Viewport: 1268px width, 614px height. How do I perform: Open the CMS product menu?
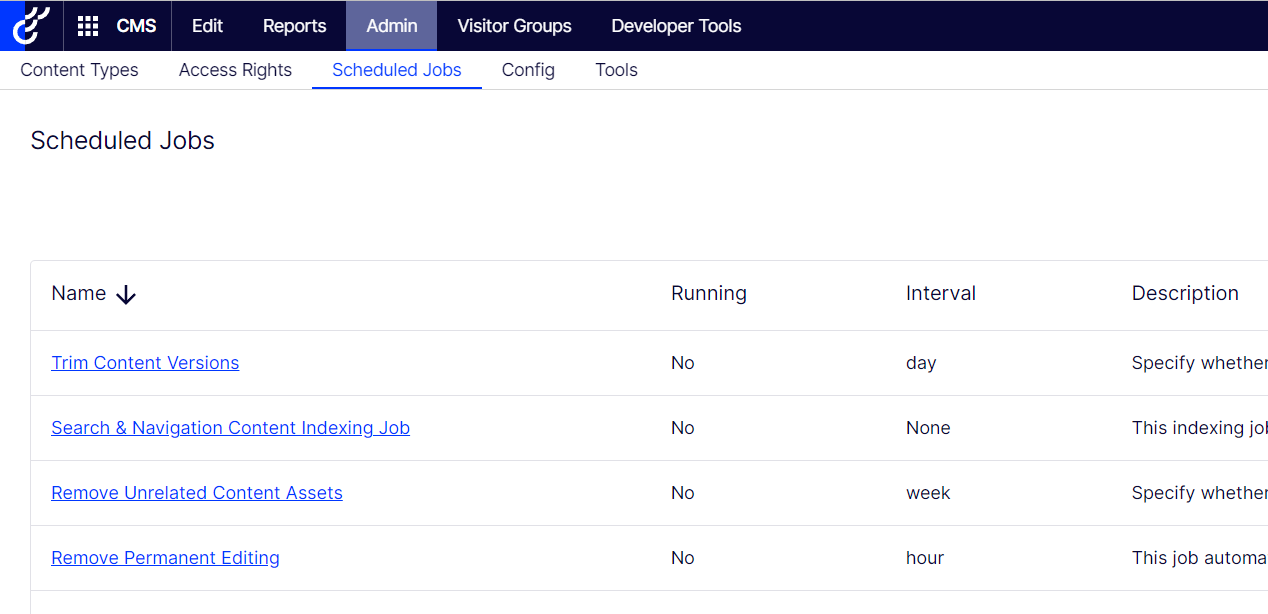click(136, 26)
